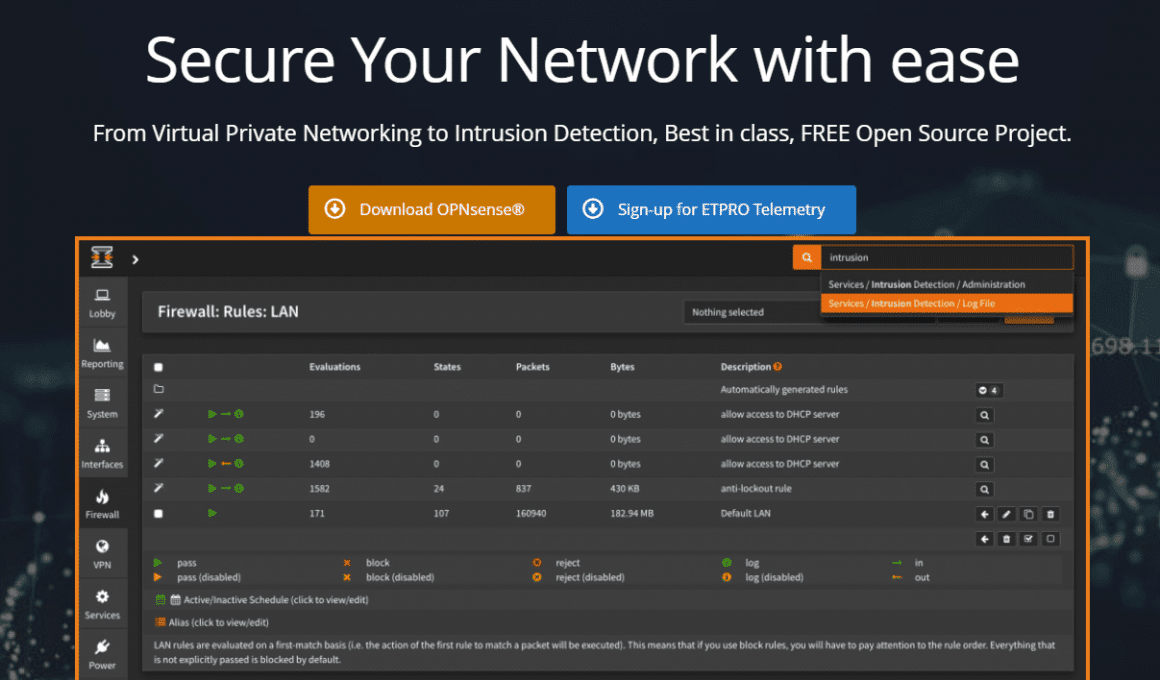Viewport: 1160px width, 680px height.
Task: Click Sign-up for ETPRO Telemetry button
Action: [x=711, y=210]
